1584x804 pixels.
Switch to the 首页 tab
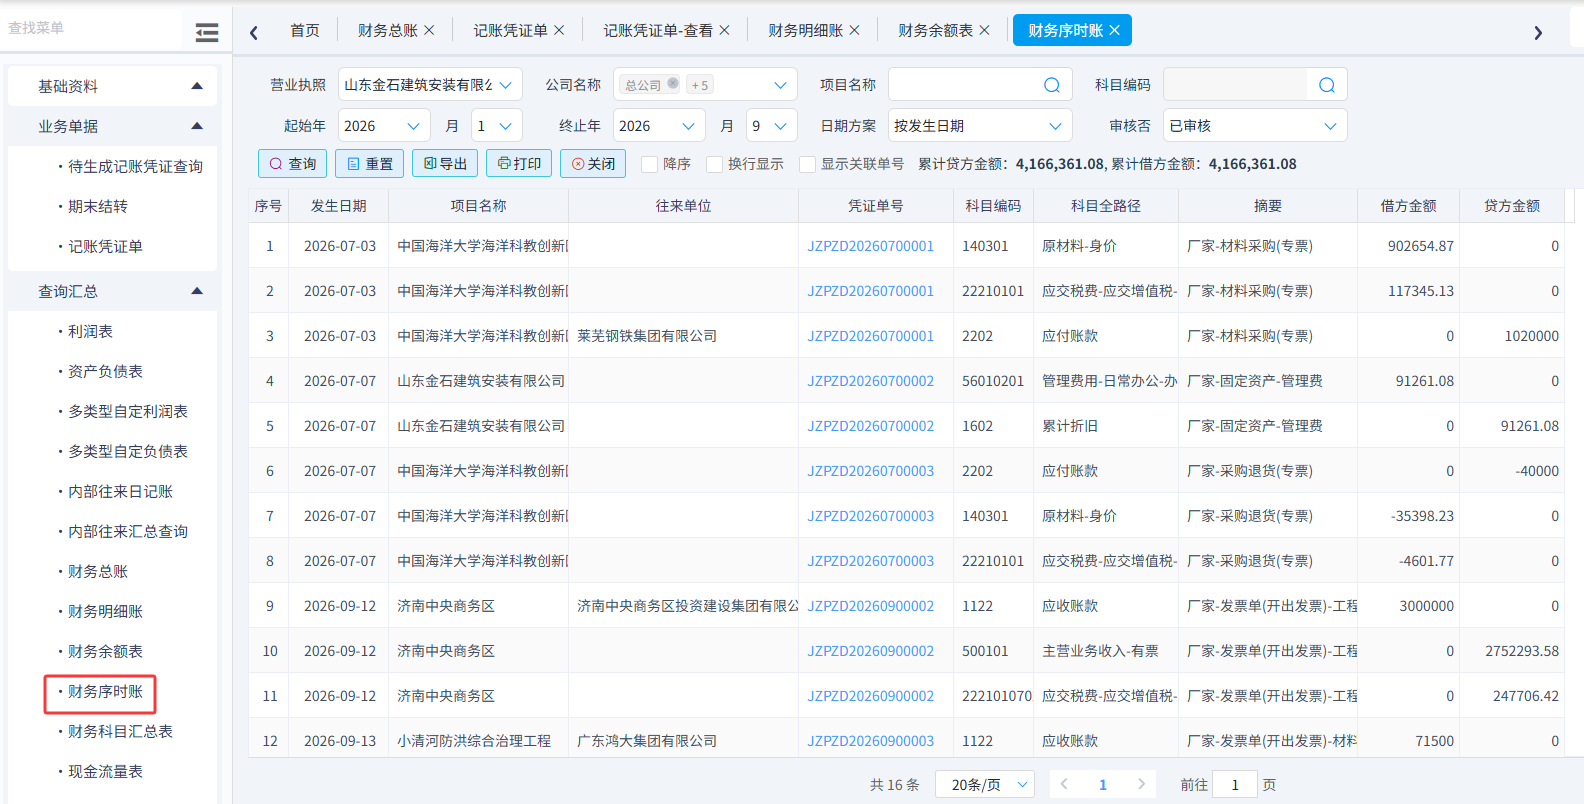(x=305, y=31)
